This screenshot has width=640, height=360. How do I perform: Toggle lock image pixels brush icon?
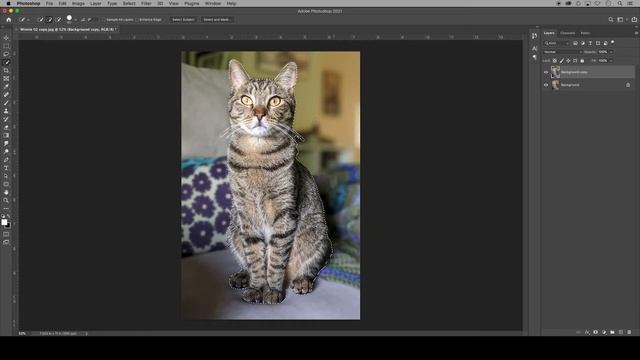tap(562, 61)
